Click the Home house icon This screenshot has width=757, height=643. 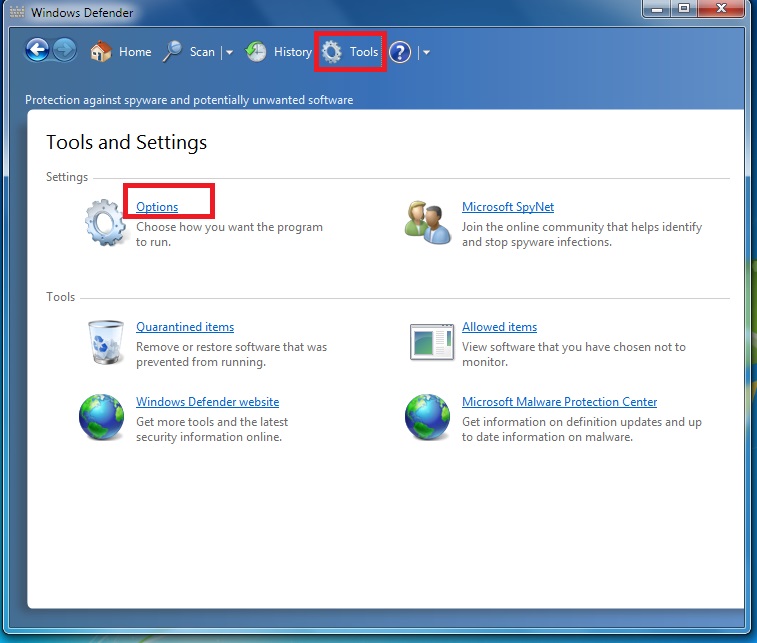tap(101, 51)
